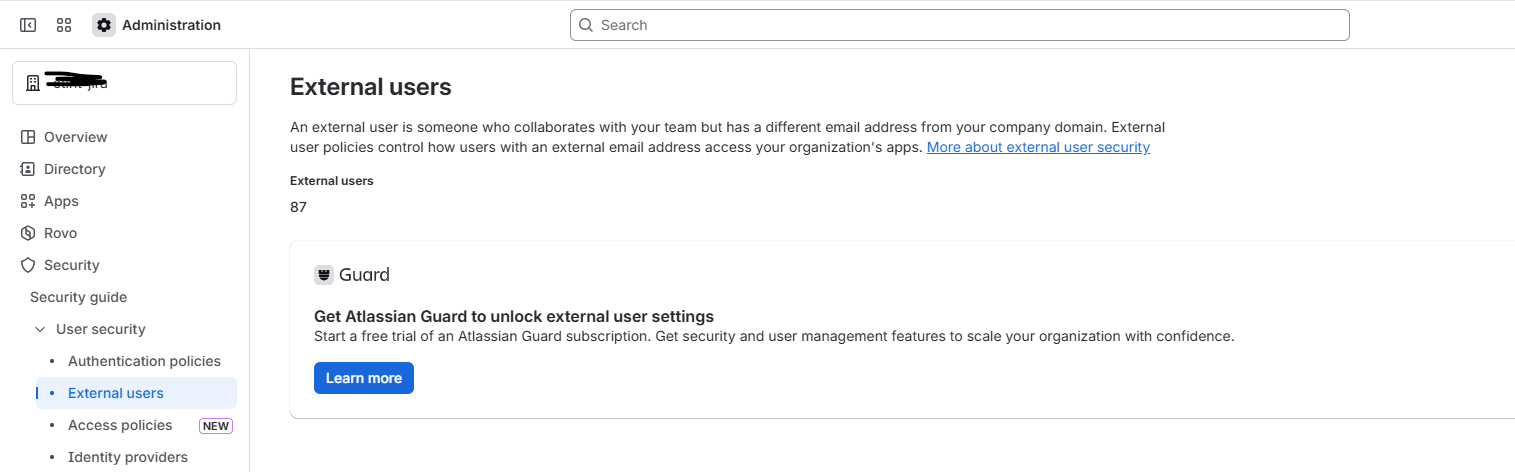
Task: Open More about external user security link
Action: (x=1038, y=147)
